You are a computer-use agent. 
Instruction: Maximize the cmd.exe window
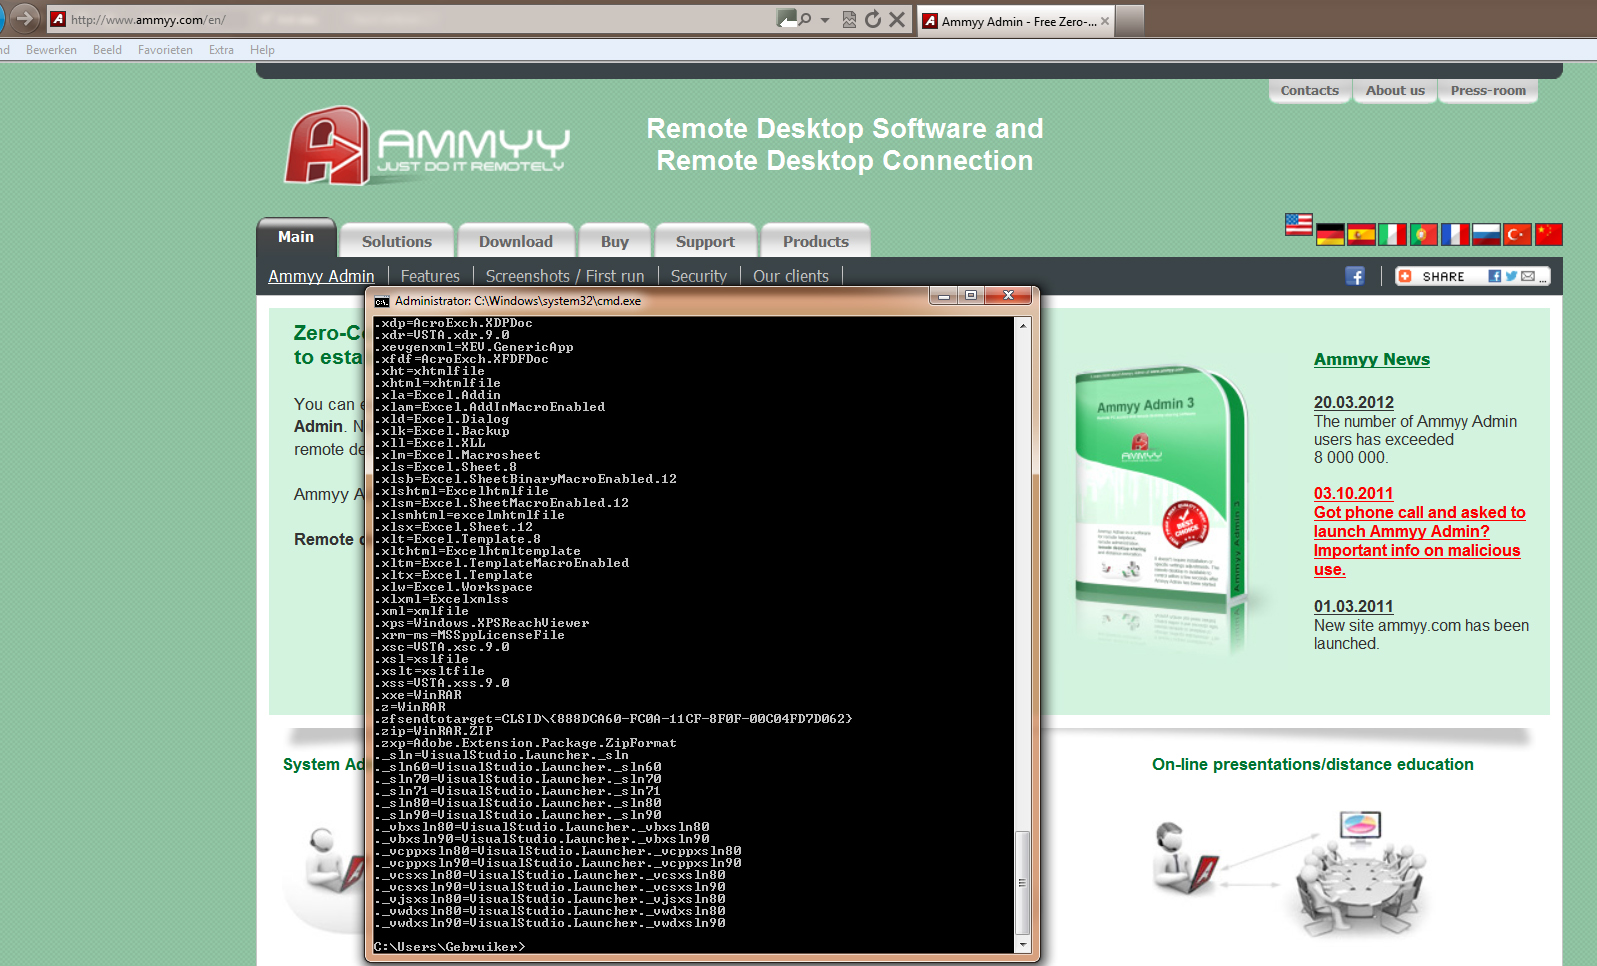[x=970, y=296]
